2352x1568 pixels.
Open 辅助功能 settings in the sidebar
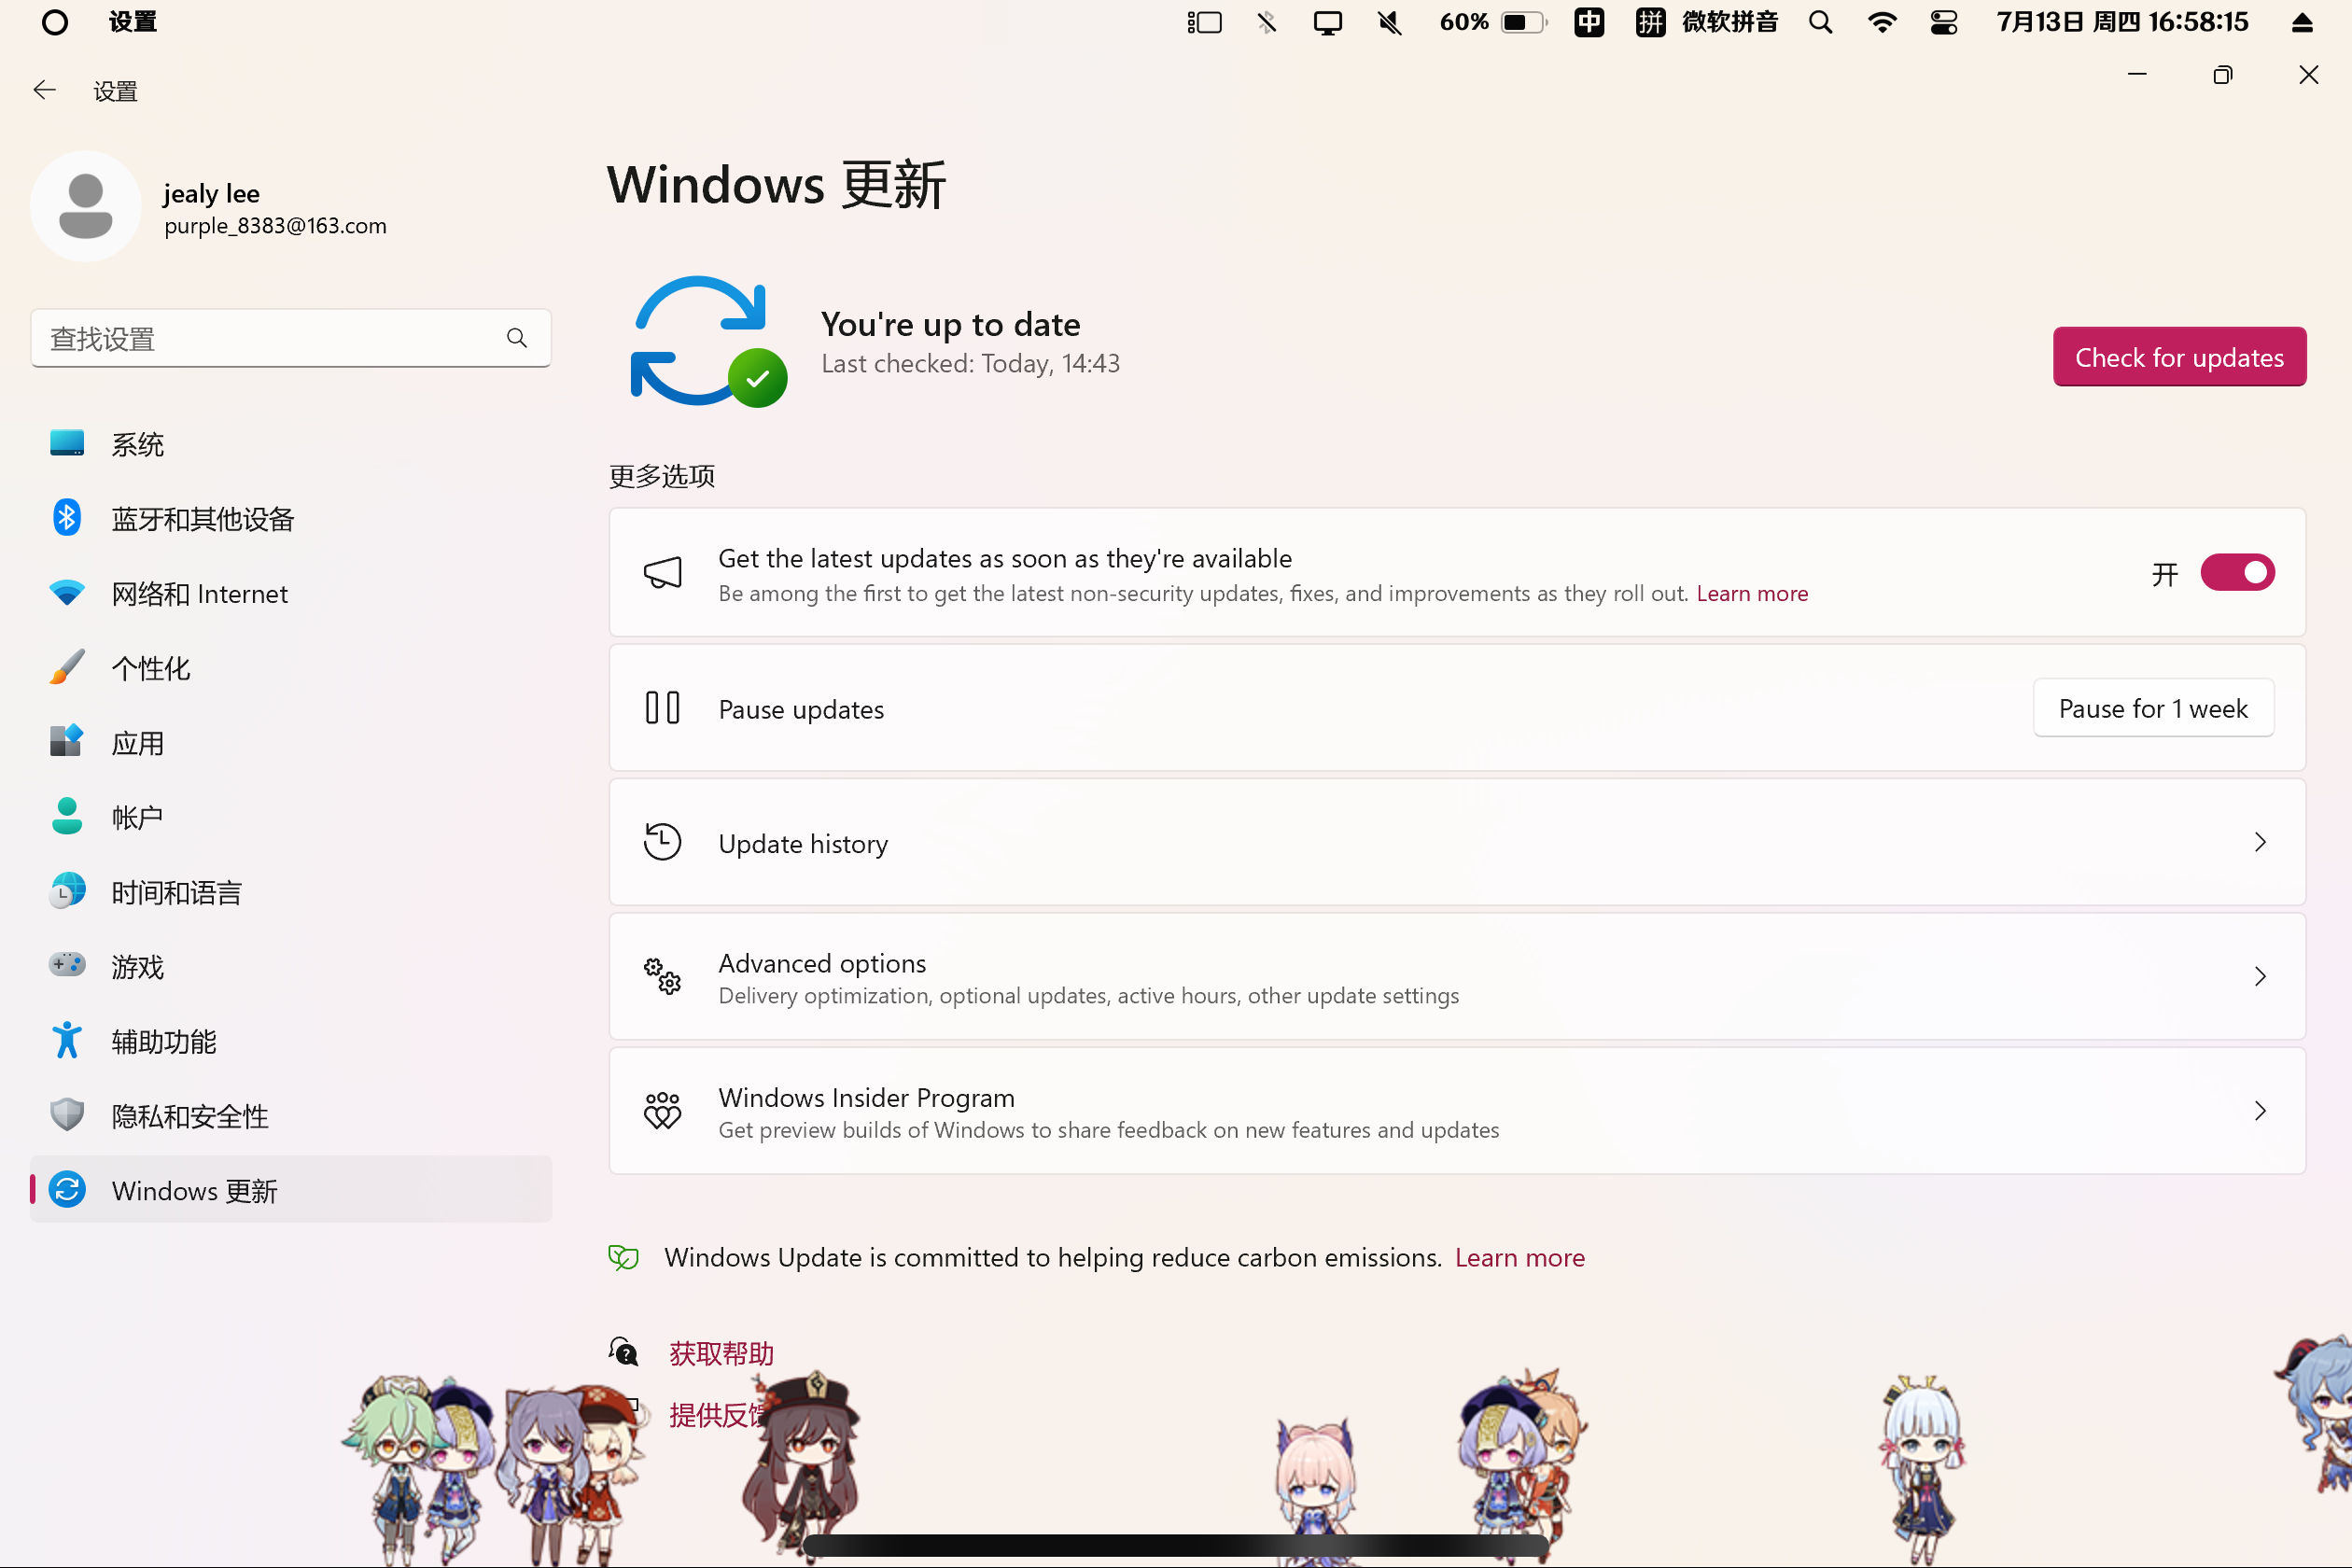(x=291, y=1041)
